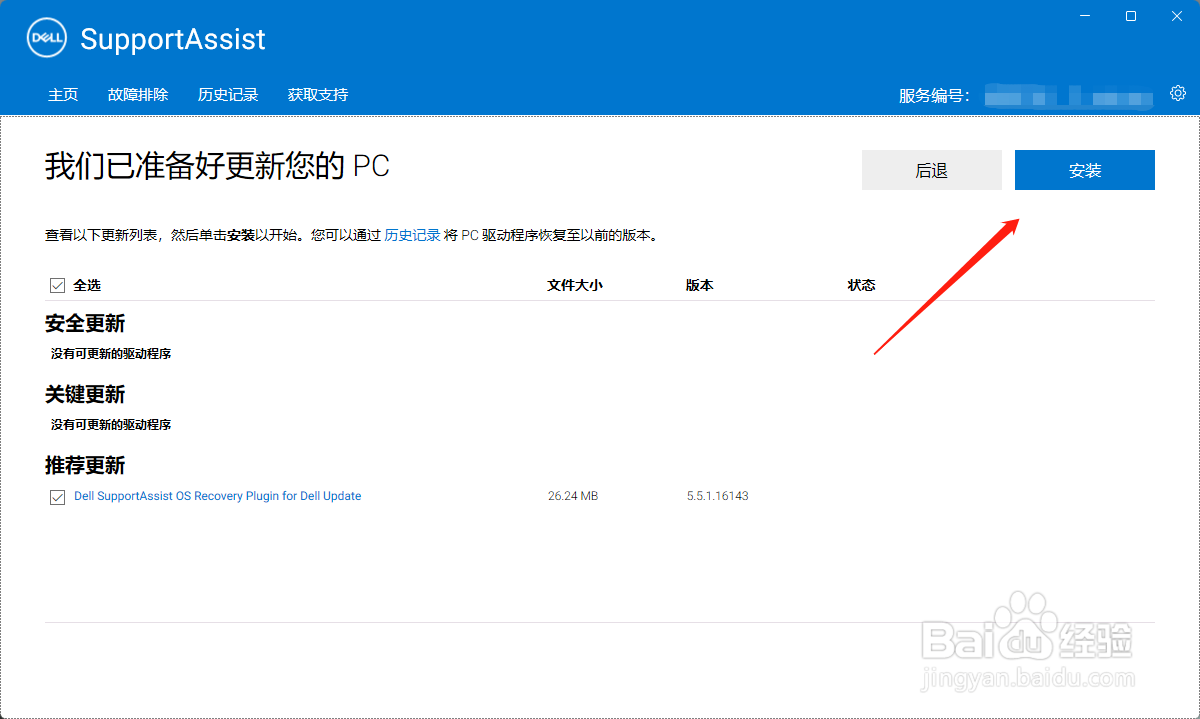
Task: Click the 安装 button
Action: [1085, 170]
